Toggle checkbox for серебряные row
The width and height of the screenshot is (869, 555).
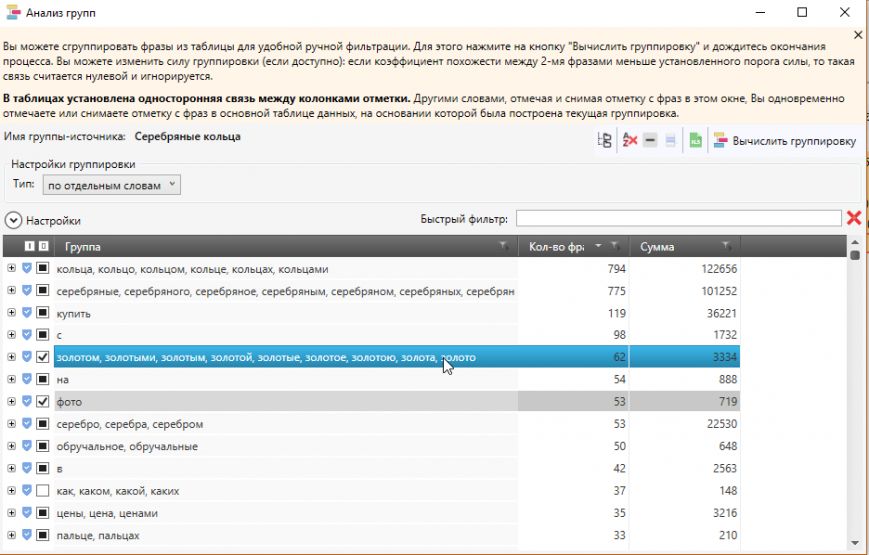coord(43,291)
